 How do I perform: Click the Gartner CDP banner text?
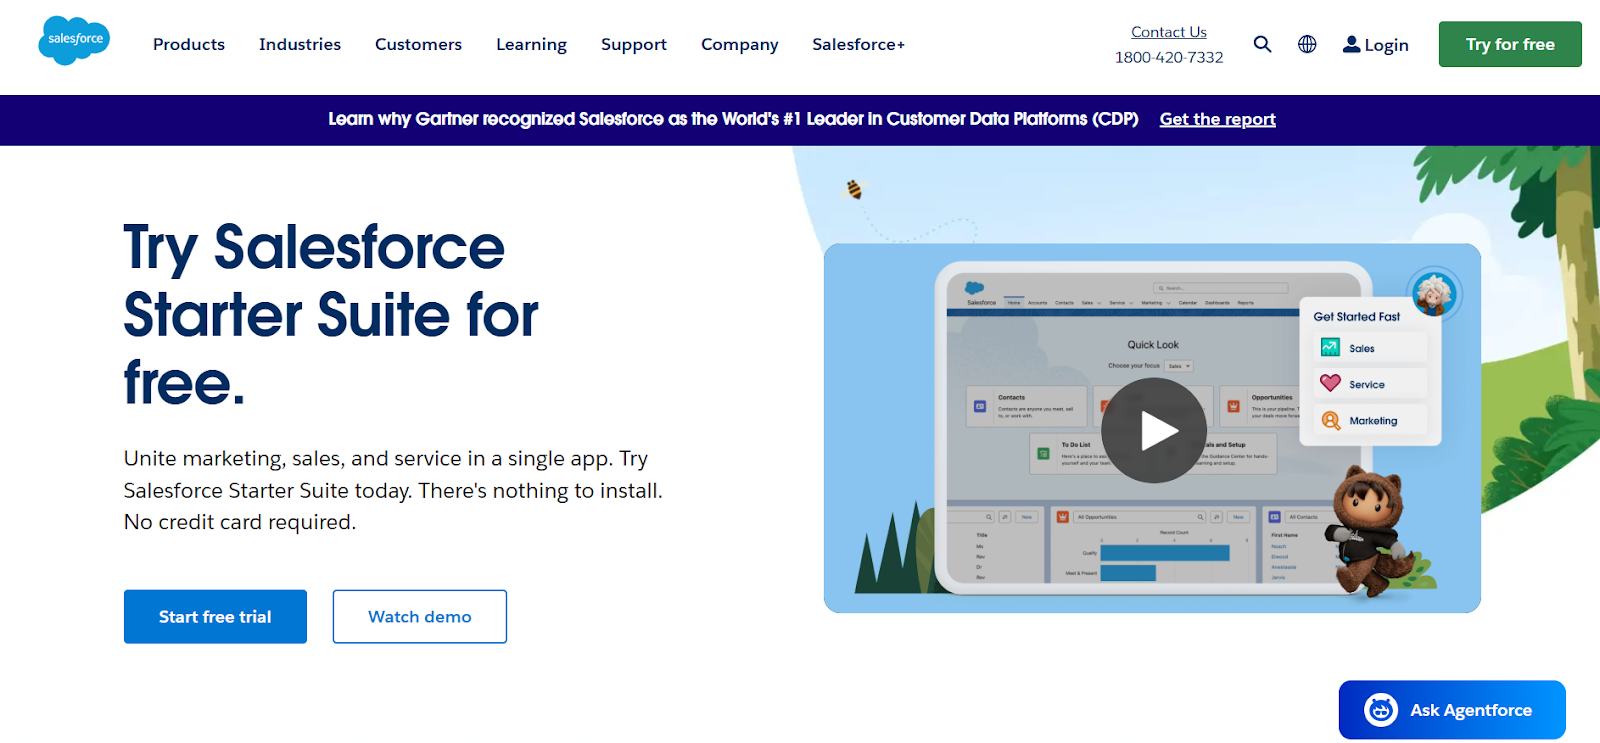pyautogui.click(x=733, y=119)
